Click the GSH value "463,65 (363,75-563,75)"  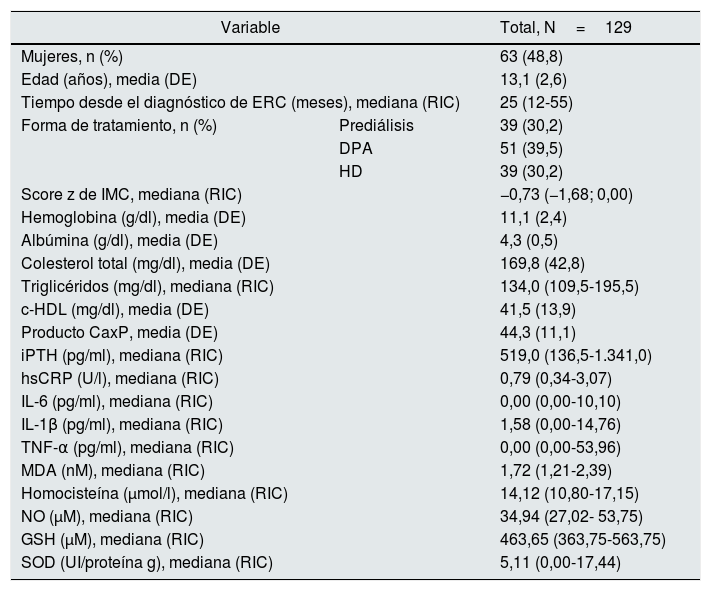[x=582, y=540]
